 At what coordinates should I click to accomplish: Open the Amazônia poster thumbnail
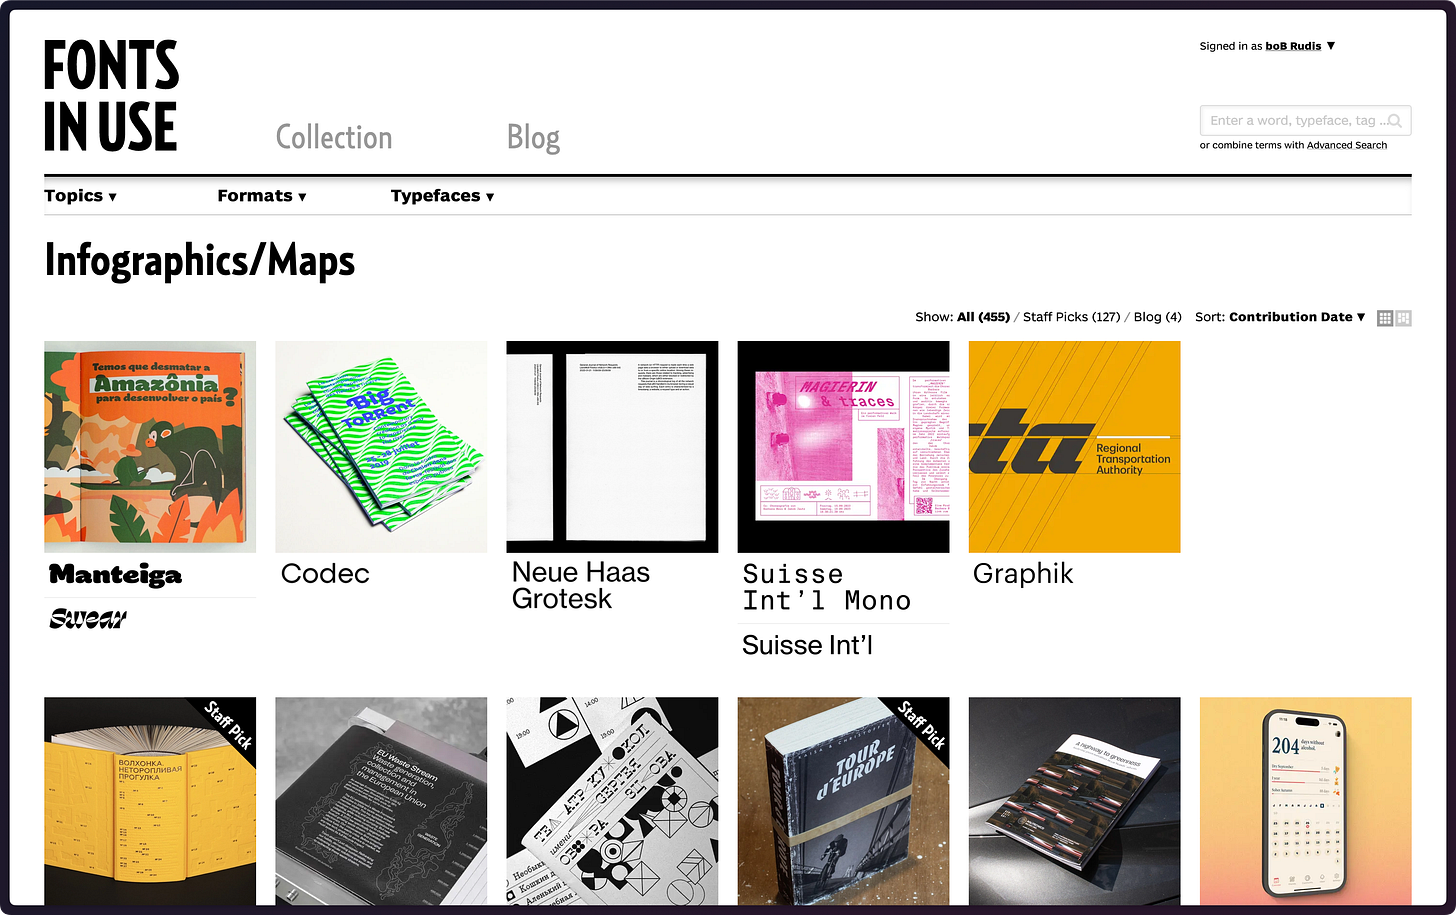[150, 447]
